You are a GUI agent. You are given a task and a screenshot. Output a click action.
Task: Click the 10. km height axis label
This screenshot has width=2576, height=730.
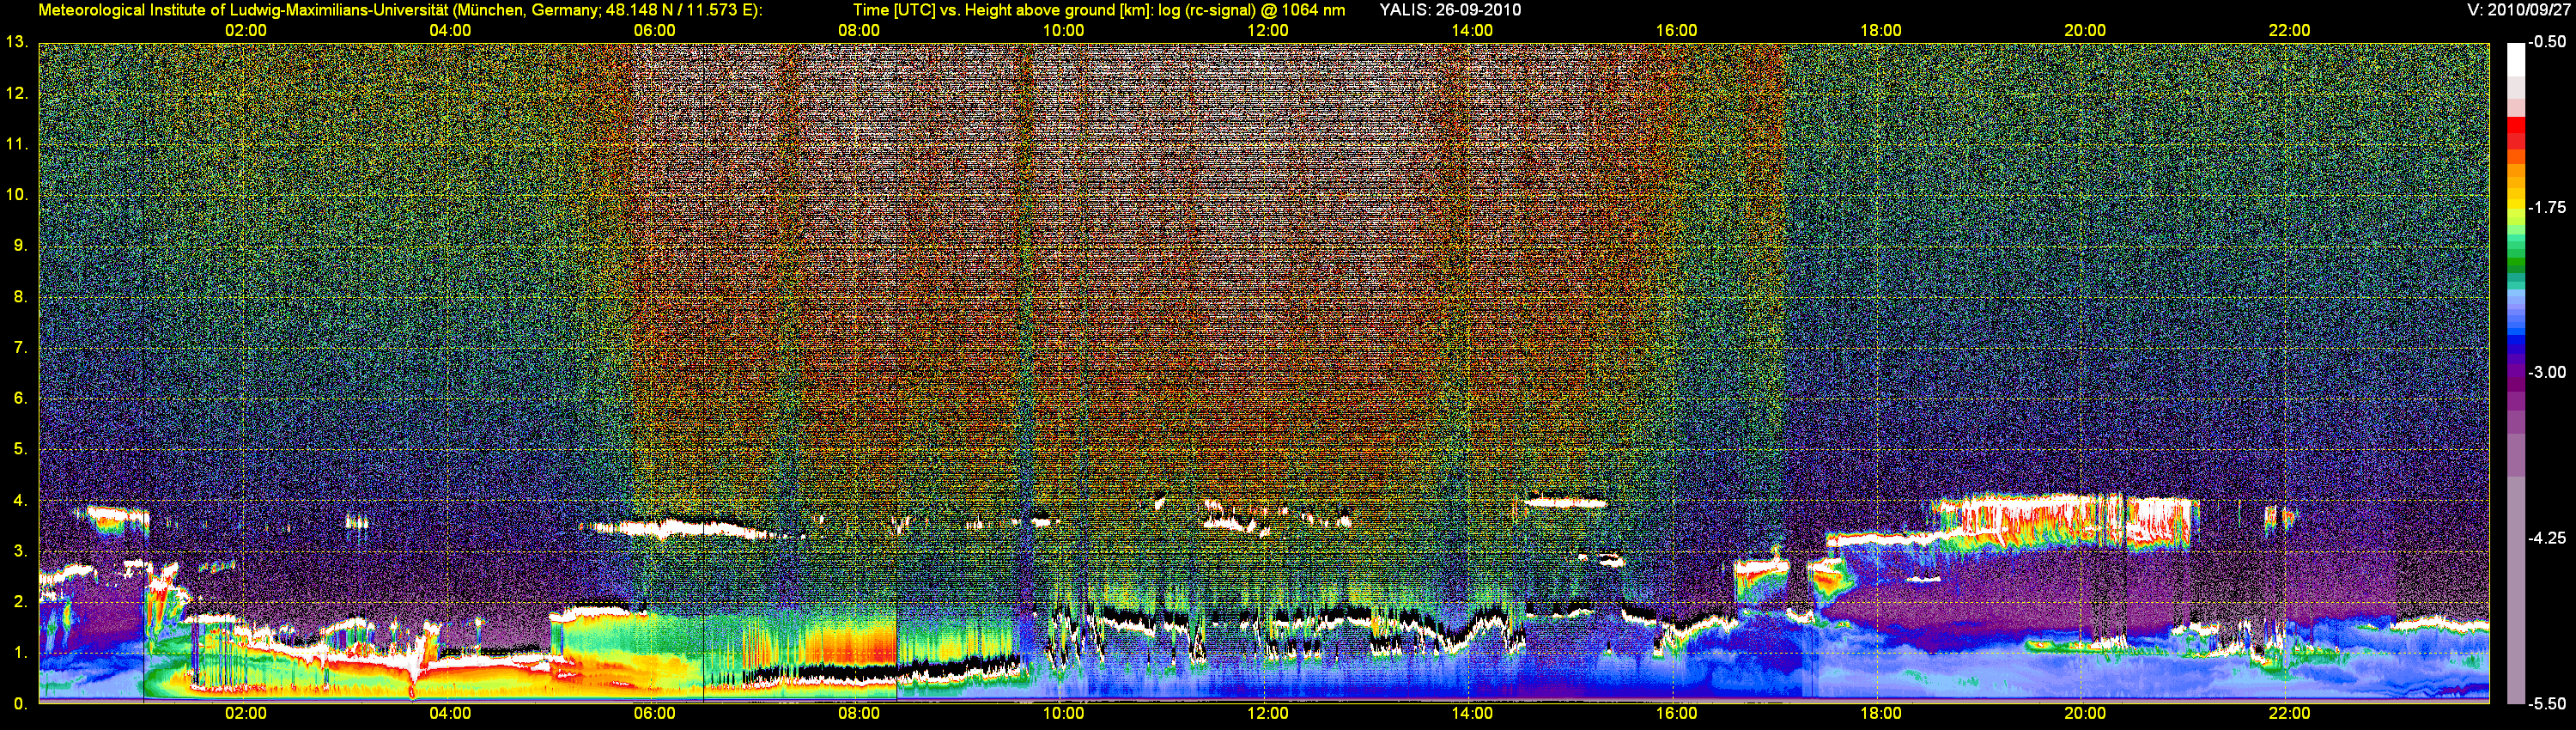click(x=17, y=195)
